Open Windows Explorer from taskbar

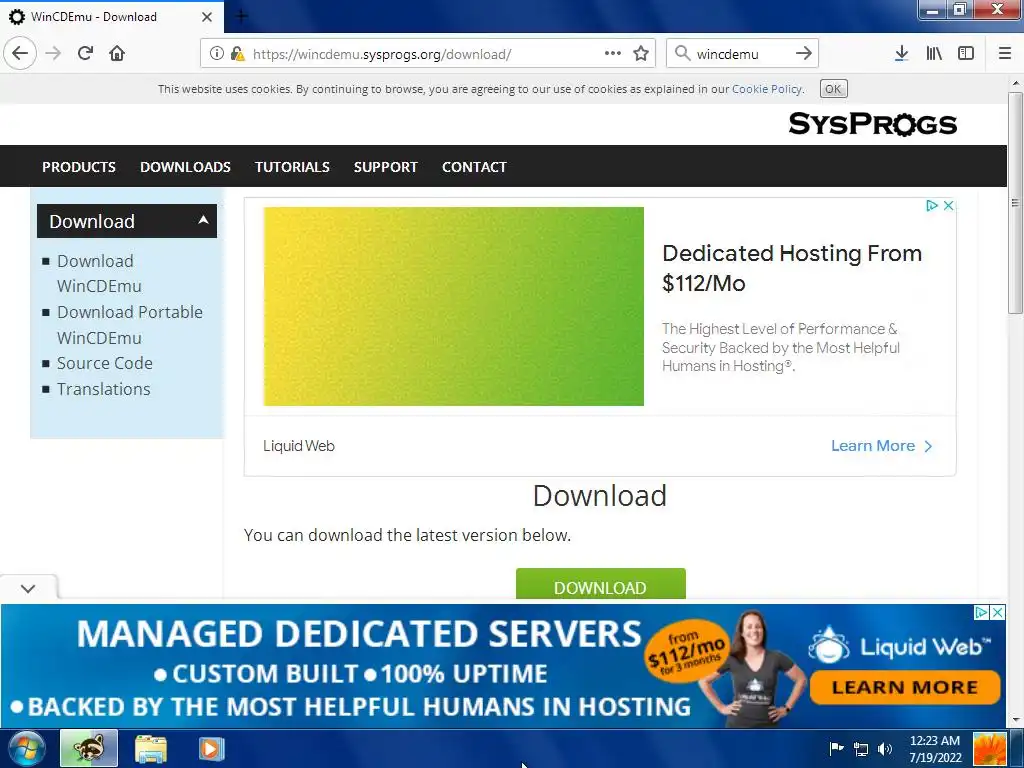(151, 749)
